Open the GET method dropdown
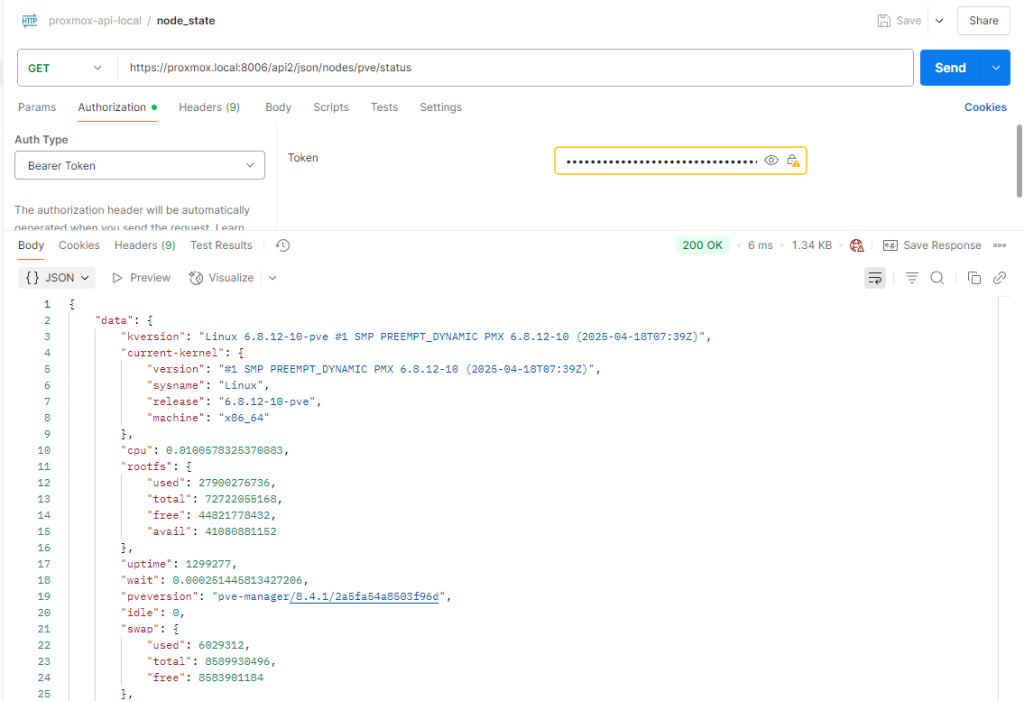The image size is (1024, 701). 65,68
